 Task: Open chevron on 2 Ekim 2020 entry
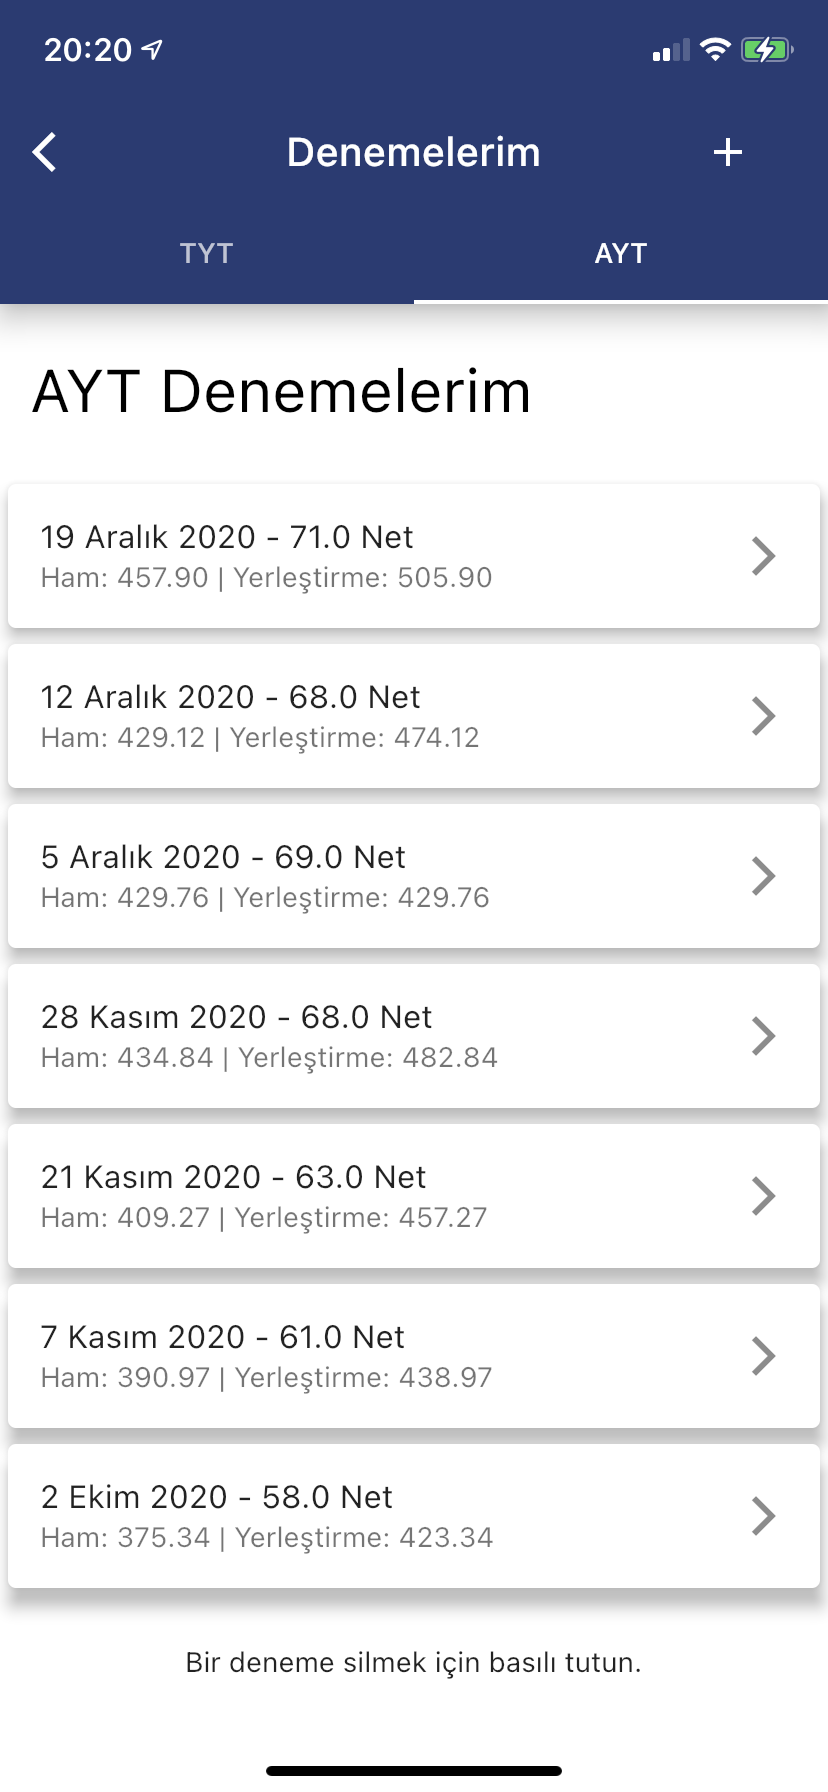[763, 1516]
